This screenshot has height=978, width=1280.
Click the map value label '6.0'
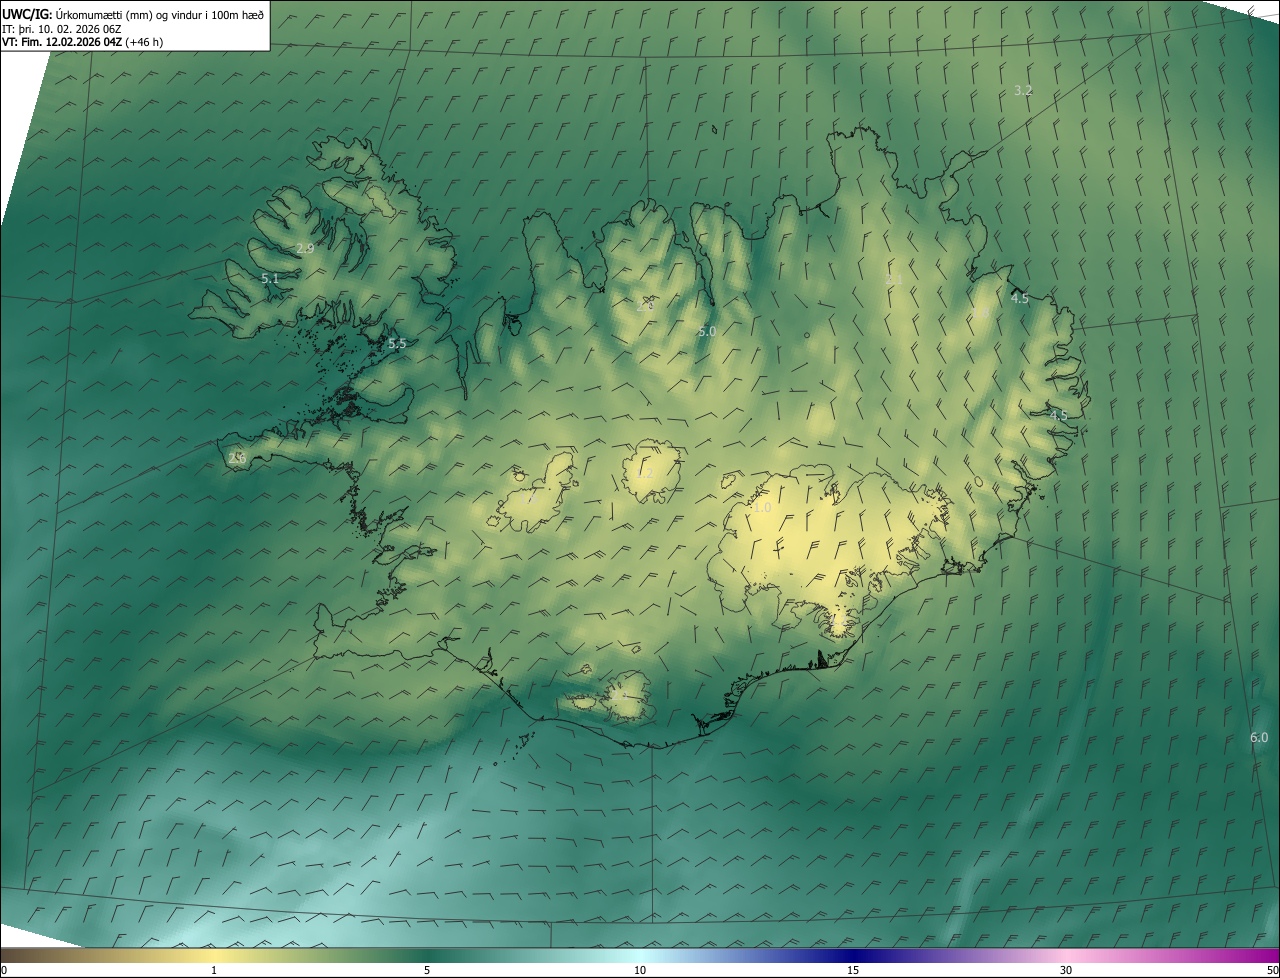click(1259, 737)
